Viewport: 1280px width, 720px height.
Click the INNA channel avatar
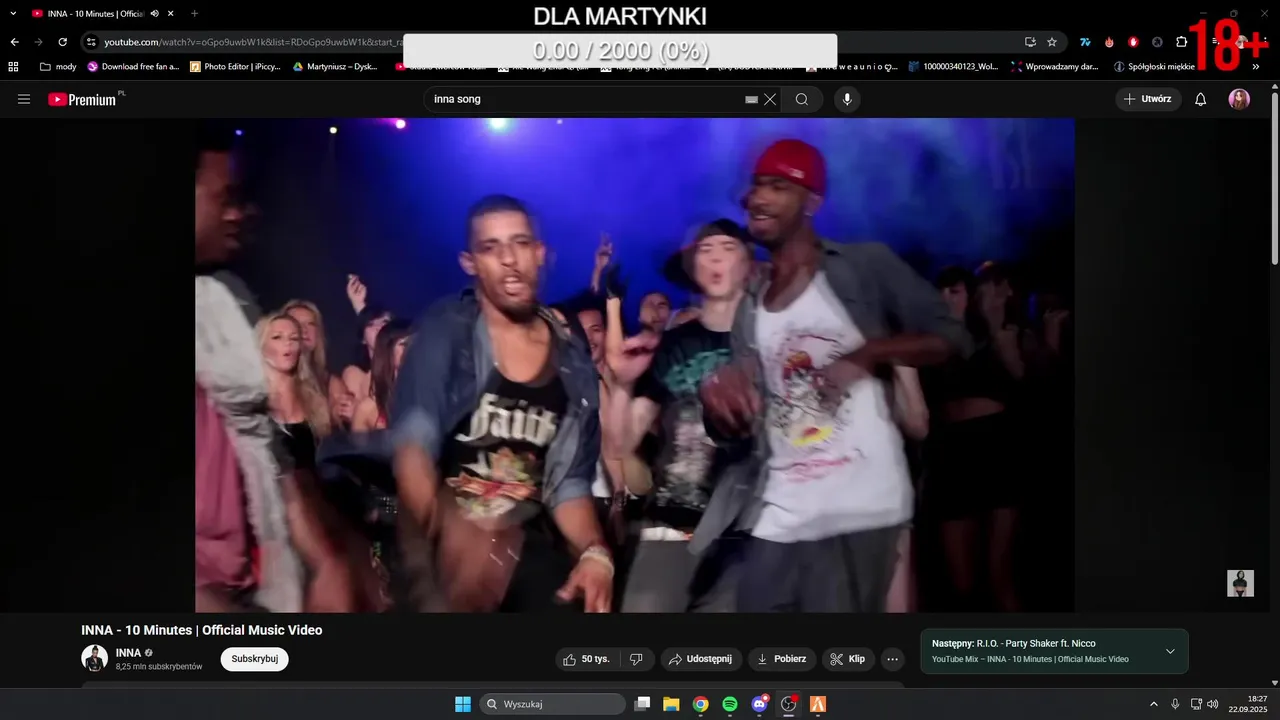[95, 658]
